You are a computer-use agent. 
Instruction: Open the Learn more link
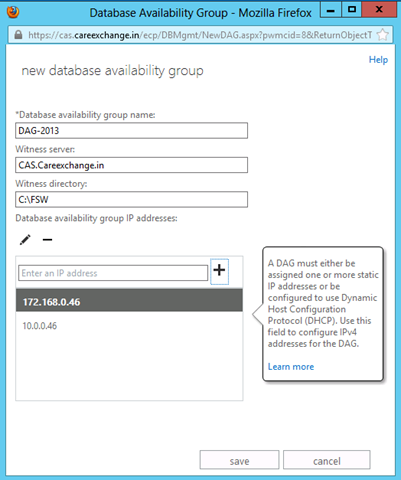(291, 367)
